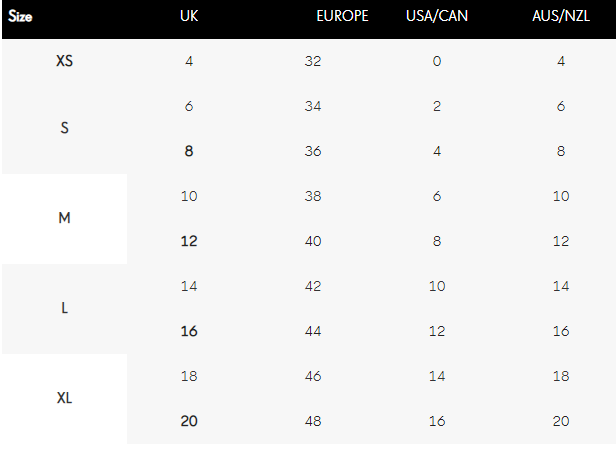The width and height of the screenshot is (616, 463).
Task: Select the S size row label
Action: [x=64, y=129]
